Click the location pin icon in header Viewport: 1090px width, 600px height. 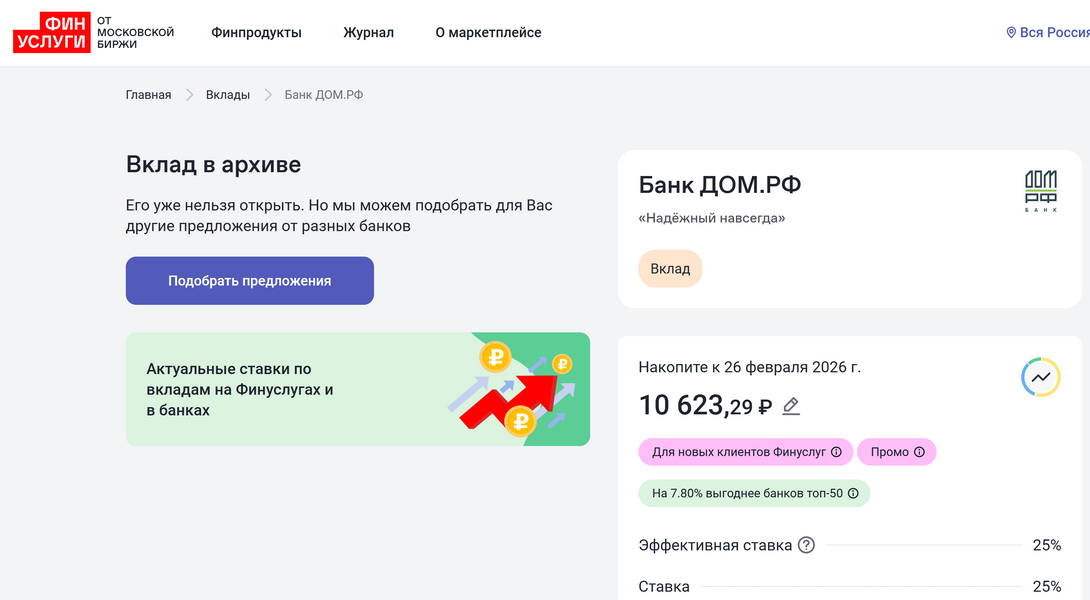coord(1011,33)
